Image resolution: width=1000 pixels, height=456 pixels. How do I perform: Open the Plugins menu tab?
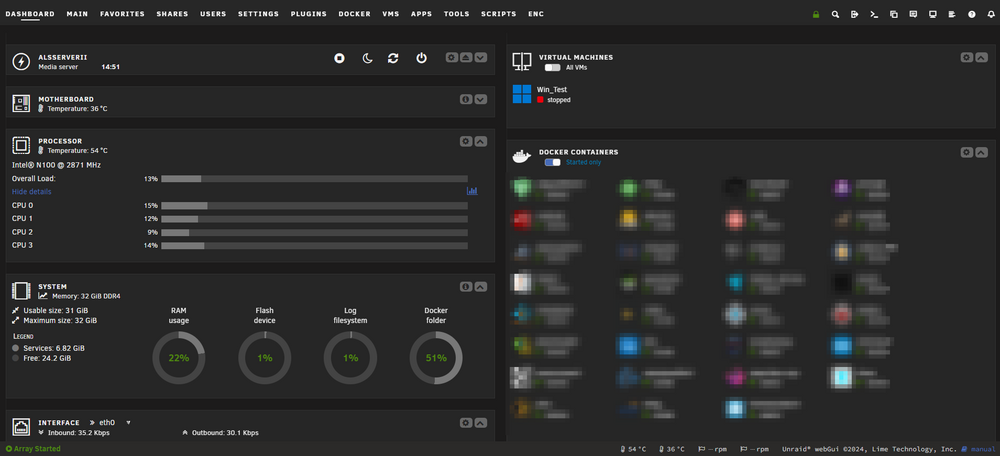pos(309,14)
